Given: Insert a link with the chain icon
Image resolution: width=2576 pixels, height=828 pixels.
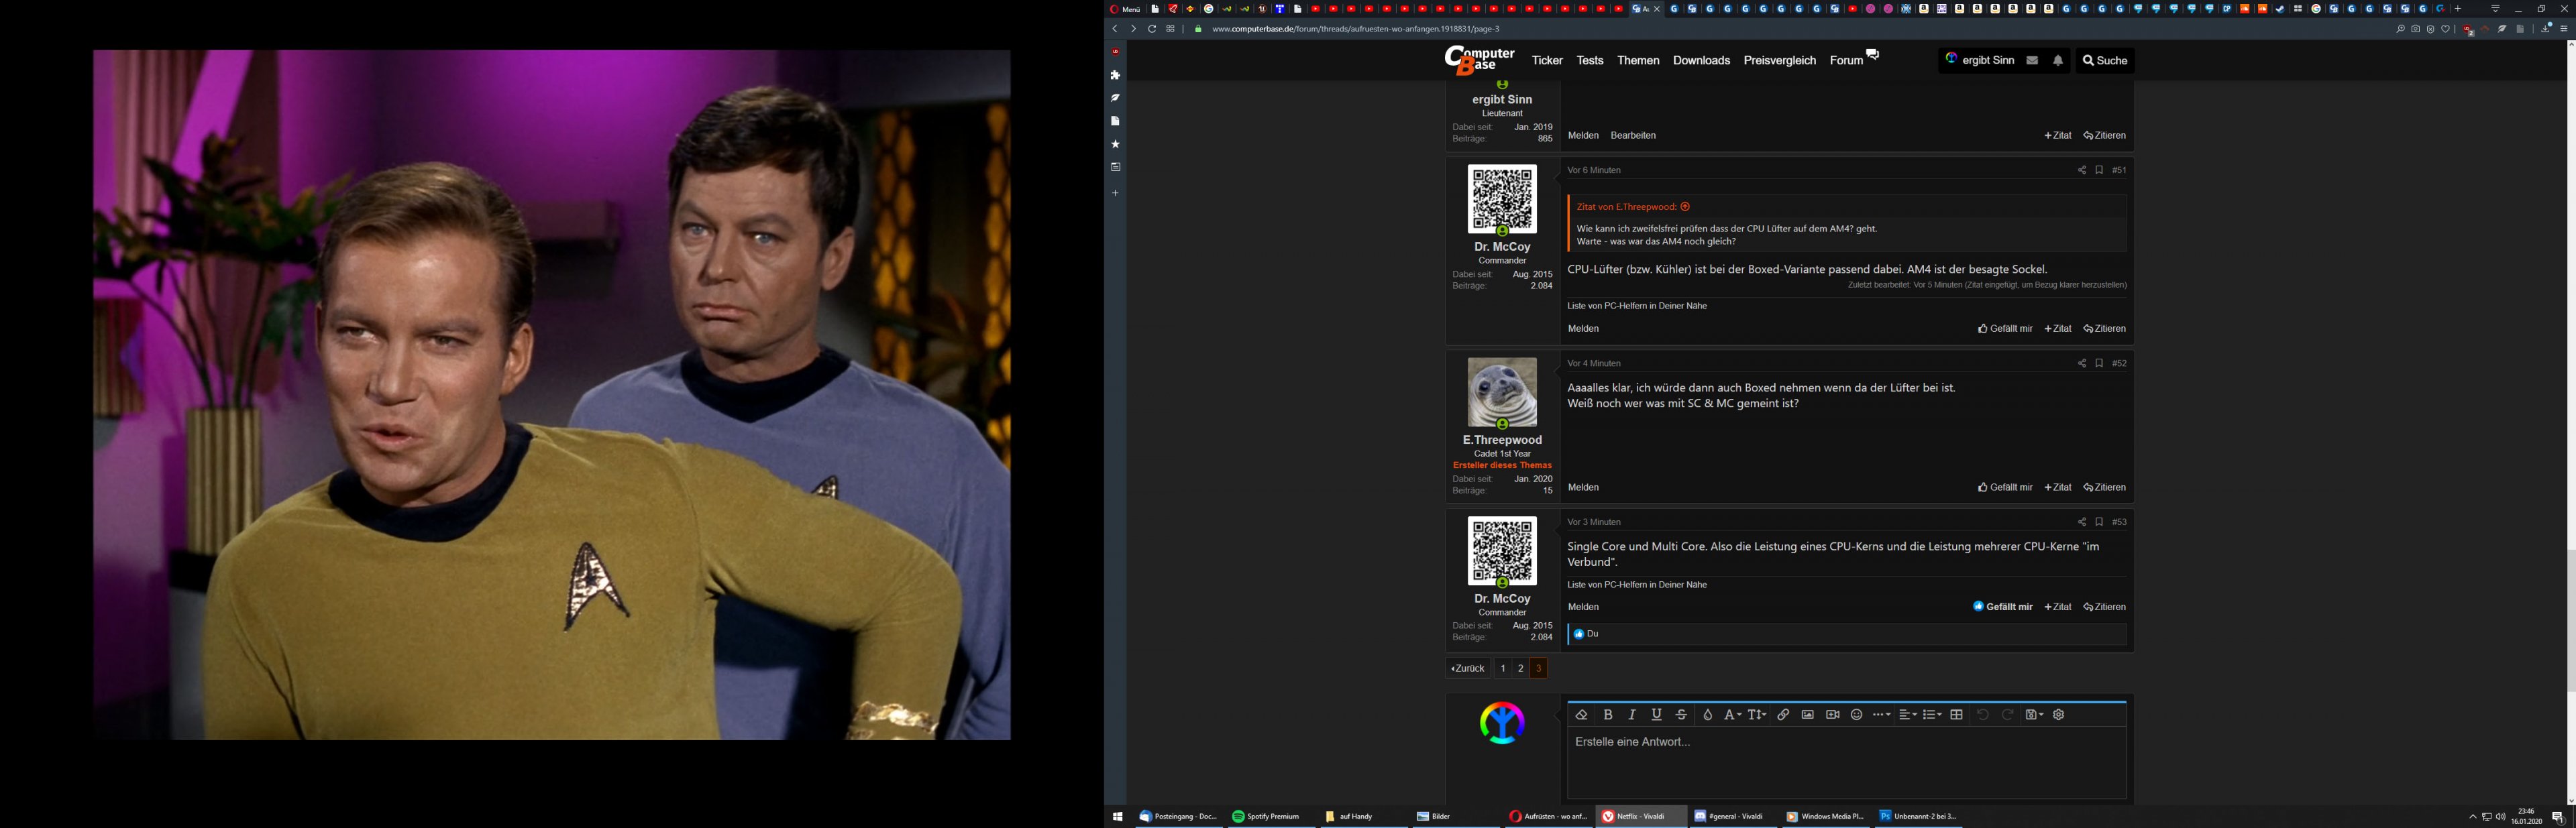Looking at the screenshot, I should point(1783,715).
